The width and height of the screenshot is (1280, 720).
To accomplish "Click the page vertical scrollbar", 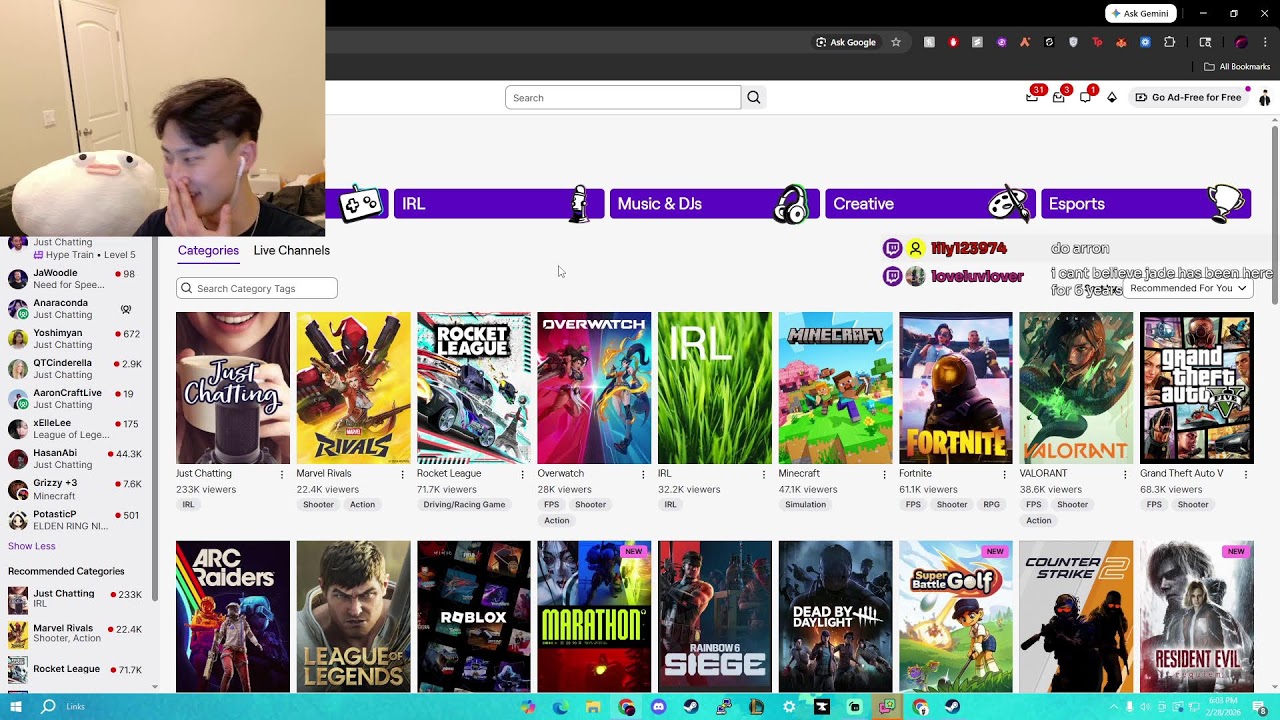I will (x=1274, y=215).
